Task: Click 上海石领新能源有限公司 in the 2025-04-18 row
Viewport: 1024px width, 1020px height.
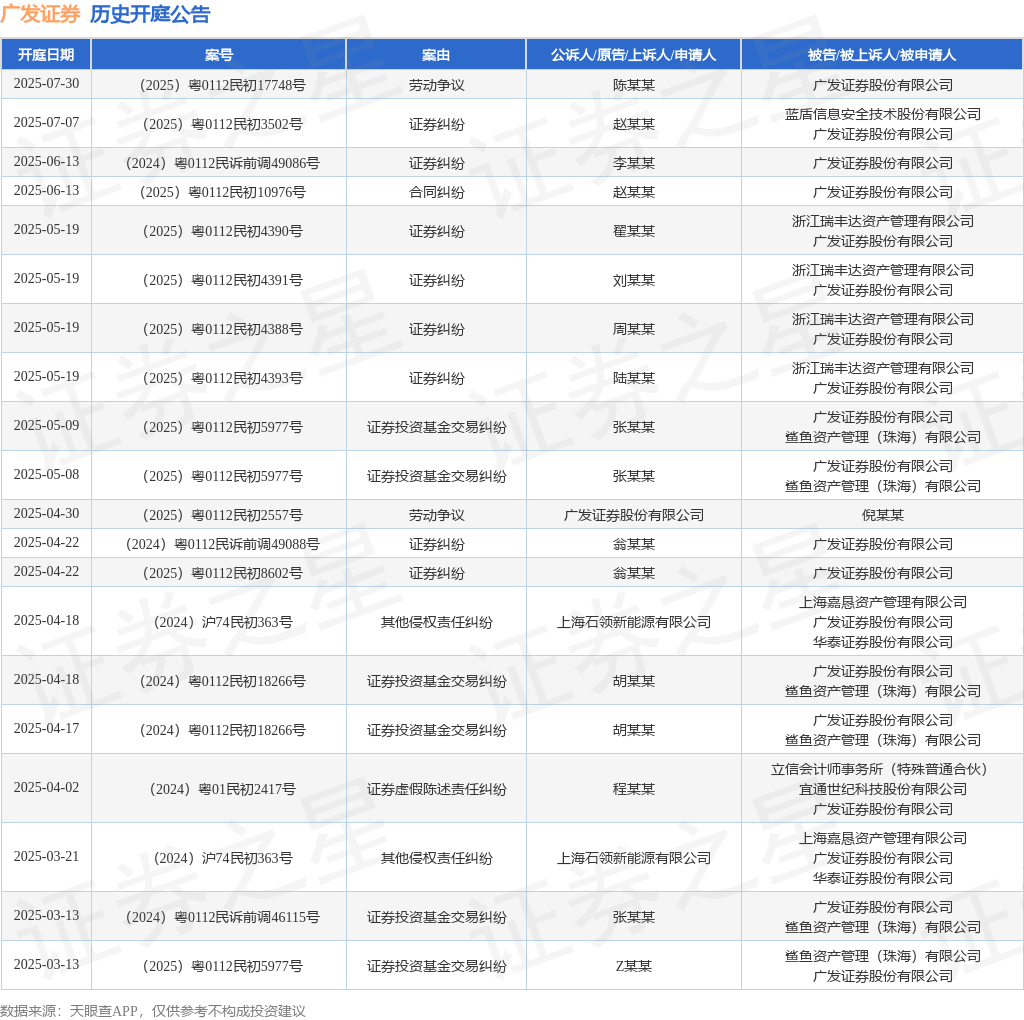Action: pyautogui.click(x=633, y=622)
